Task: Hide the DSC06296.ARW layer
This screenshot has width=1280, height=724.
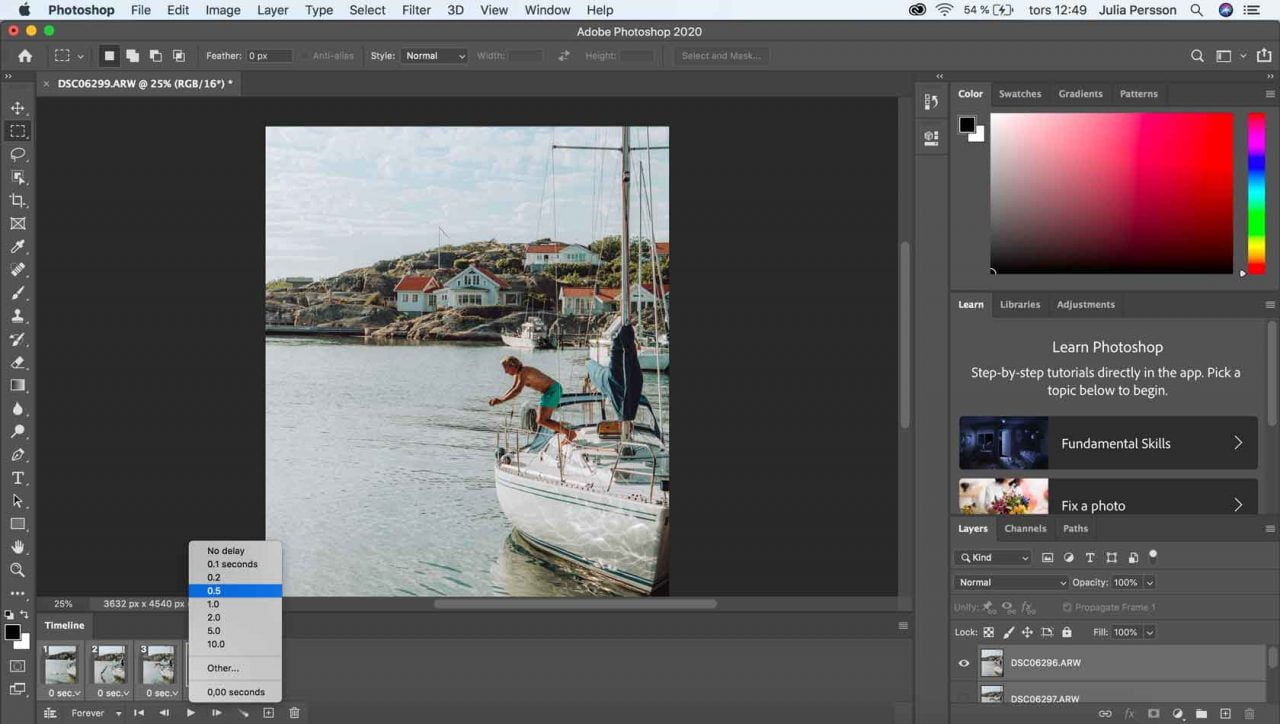Action: point(963,662)
